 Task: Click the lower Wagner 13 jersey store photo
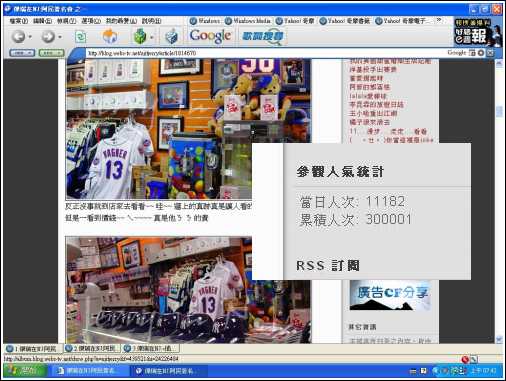[188, 290]
